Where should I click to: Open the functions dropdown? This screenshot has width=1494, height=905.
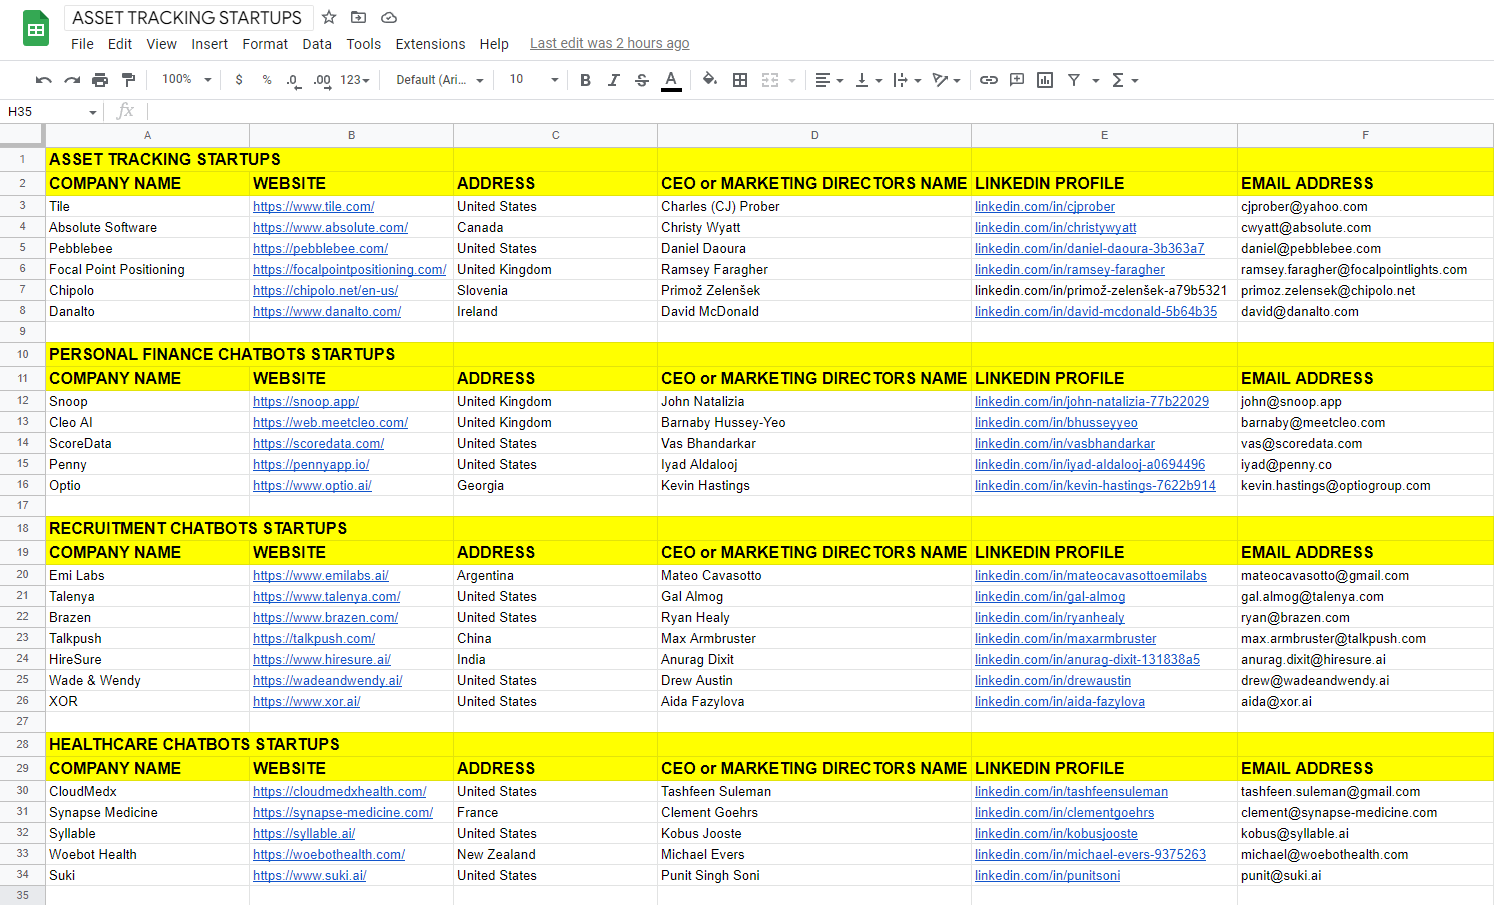1125,80
